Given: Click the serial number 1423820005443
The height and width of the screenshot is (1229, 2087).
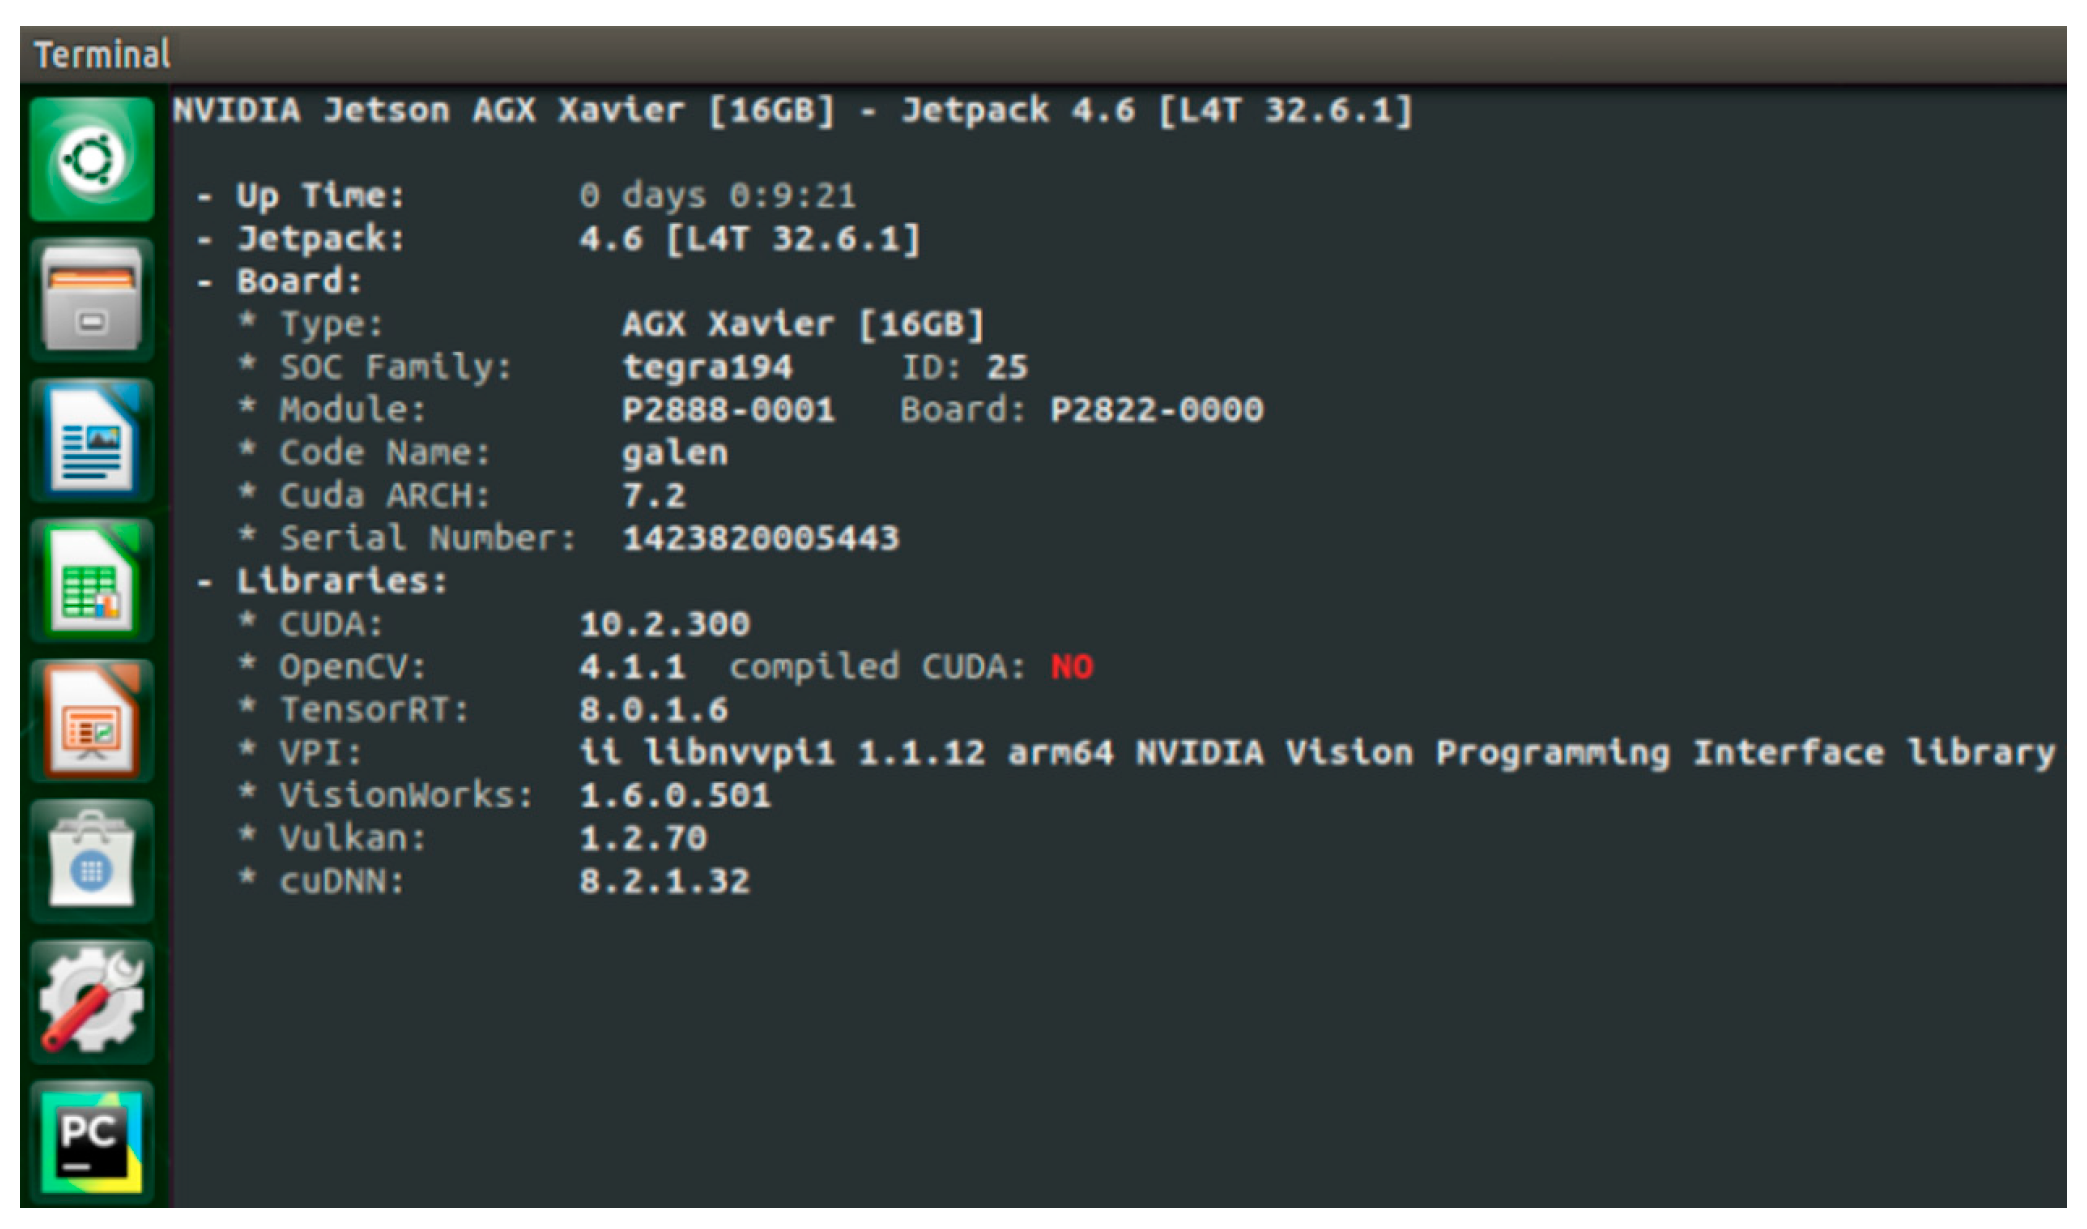Looking at the screenshot, I should 760,539.
